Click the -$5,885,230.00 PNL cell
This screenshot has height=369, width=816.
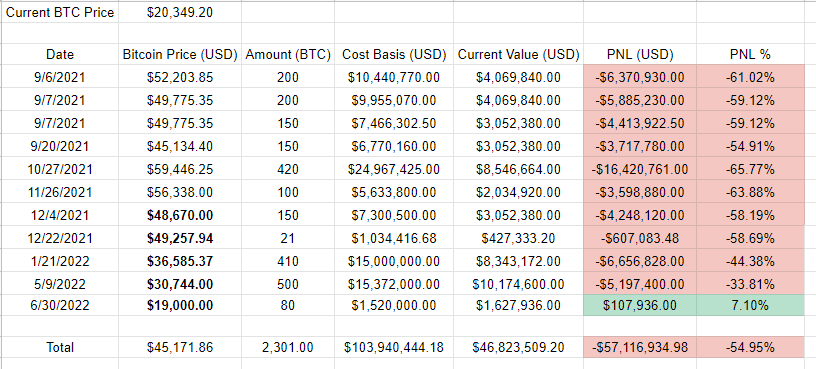[641, 100]
